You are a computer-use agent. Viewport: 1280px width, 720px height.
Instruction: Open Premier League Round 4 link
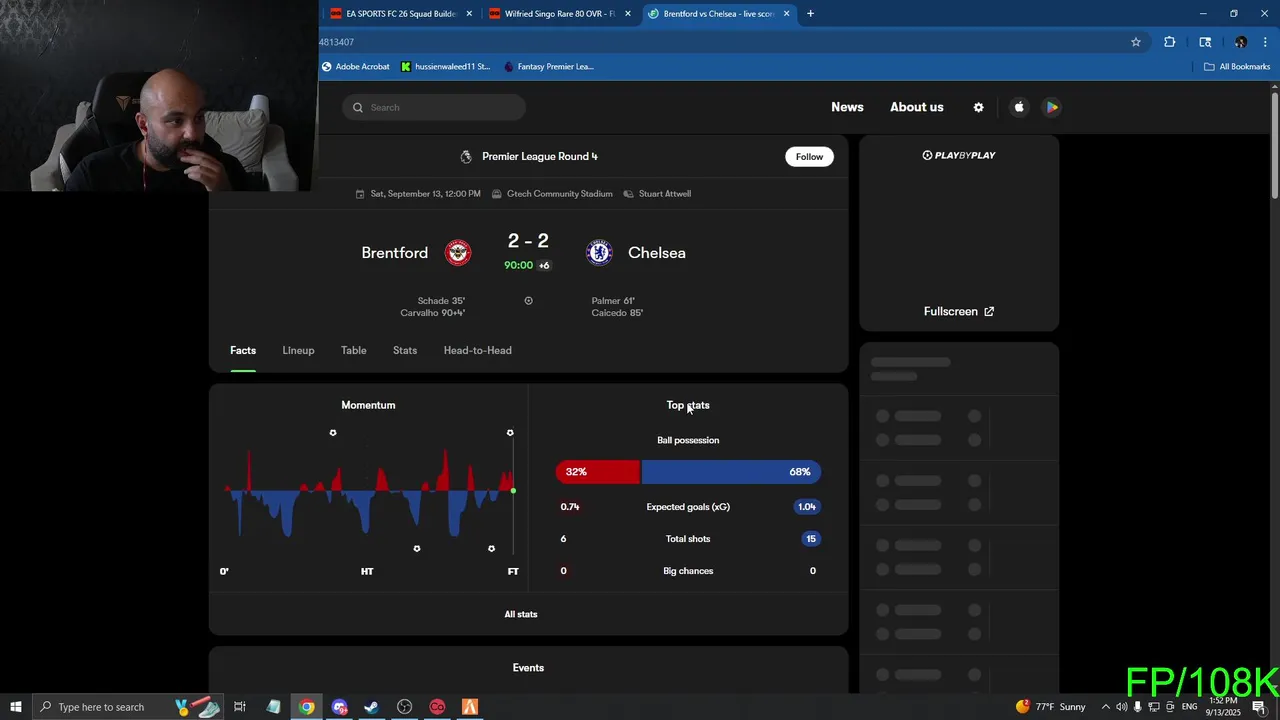coord(540,156)
